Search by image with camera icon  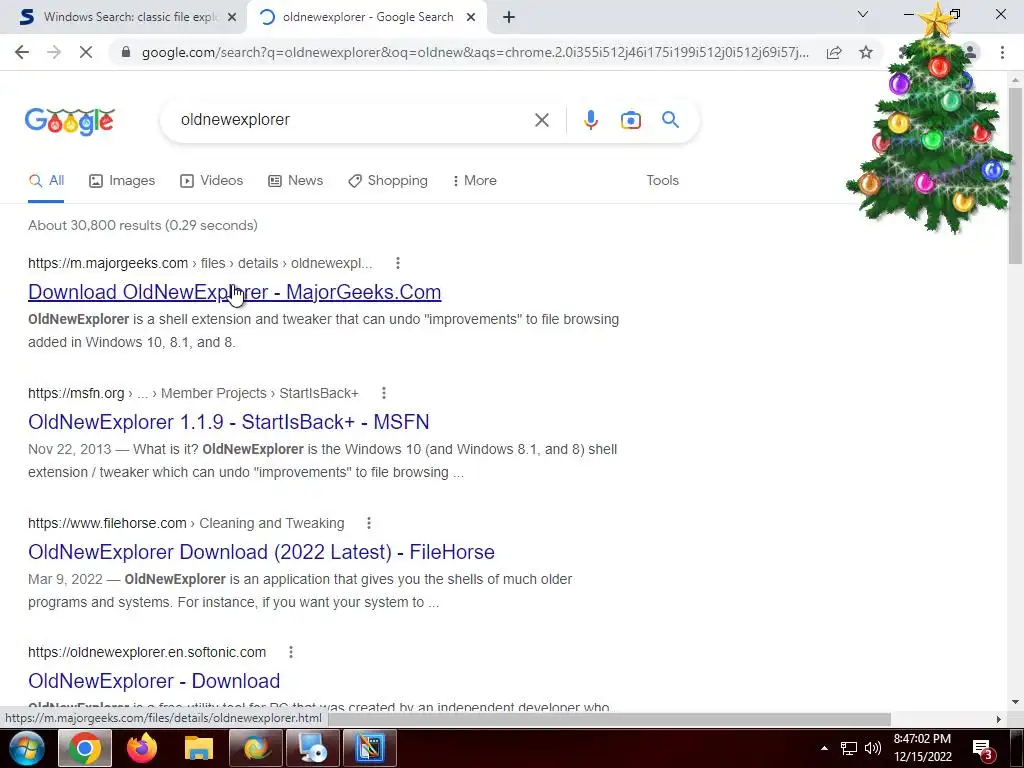click(630, 120)
